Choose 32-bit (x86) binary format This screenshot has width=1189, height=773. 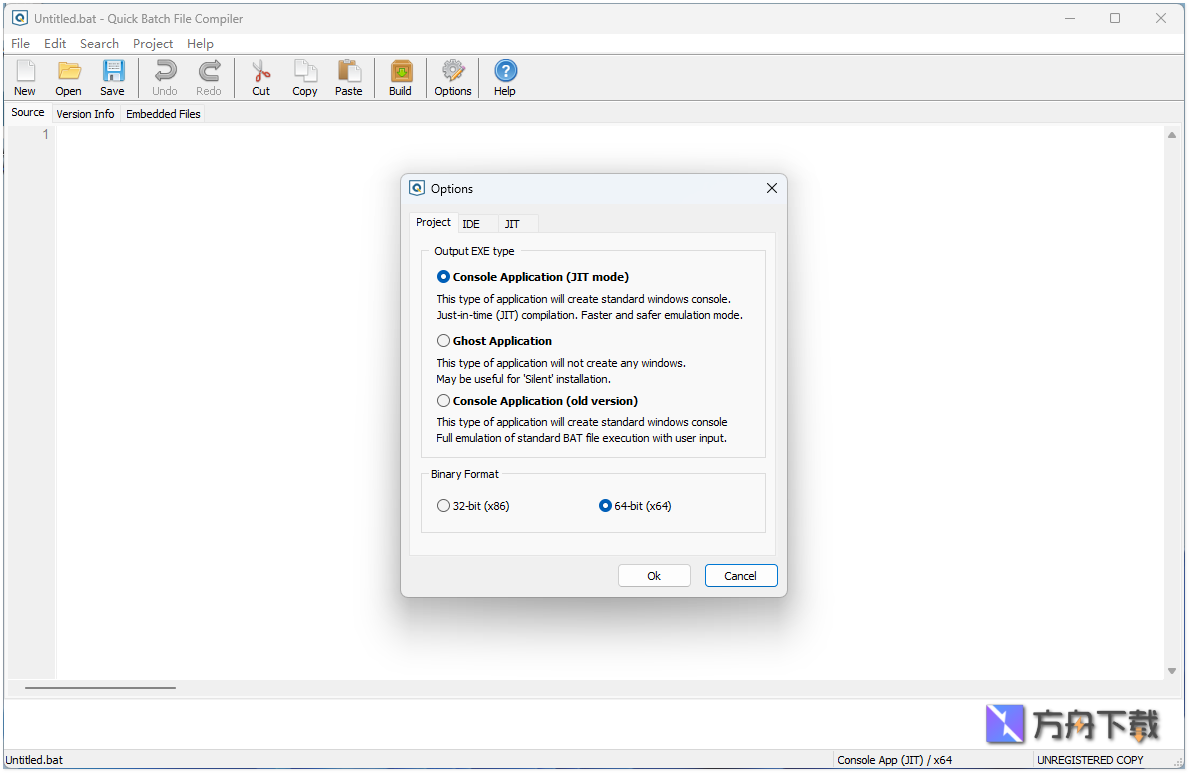point(443,505)
